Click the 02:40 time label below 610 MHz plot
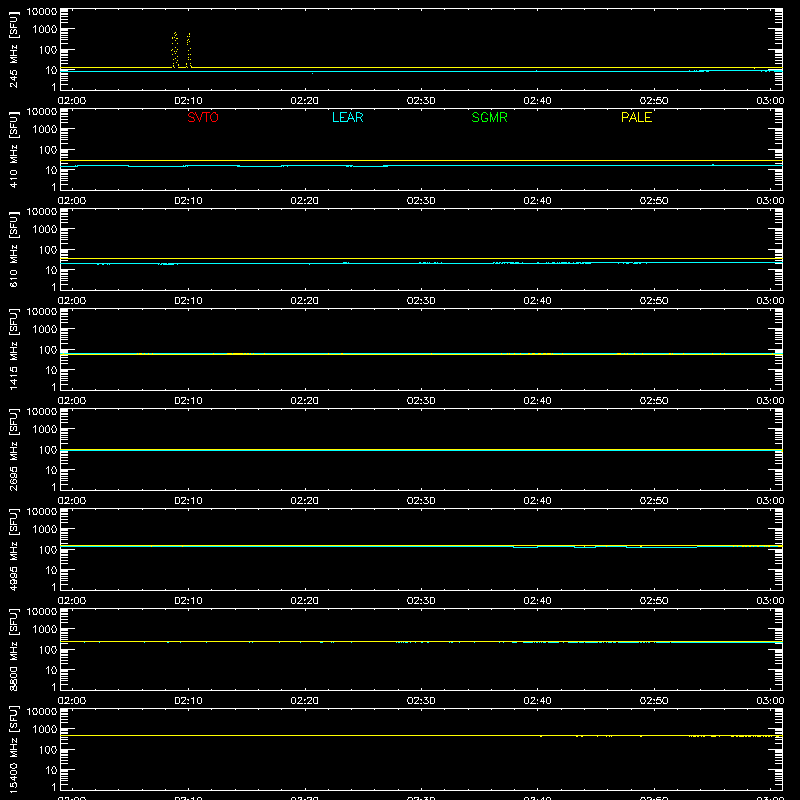Viewport: 800px width, 800px height. (537, 301)
